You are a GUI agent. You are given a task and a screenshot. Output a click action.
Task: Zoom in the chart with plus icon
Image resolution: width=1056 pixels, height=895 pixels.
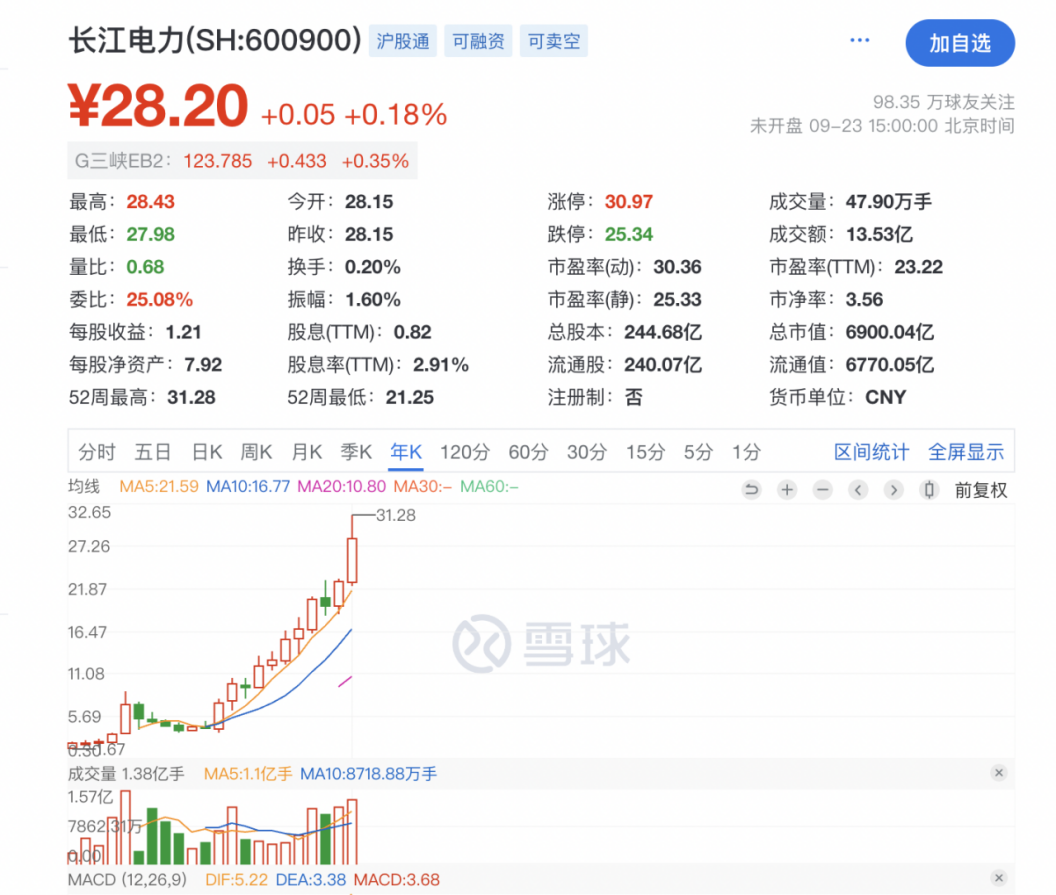coord(787,490)
